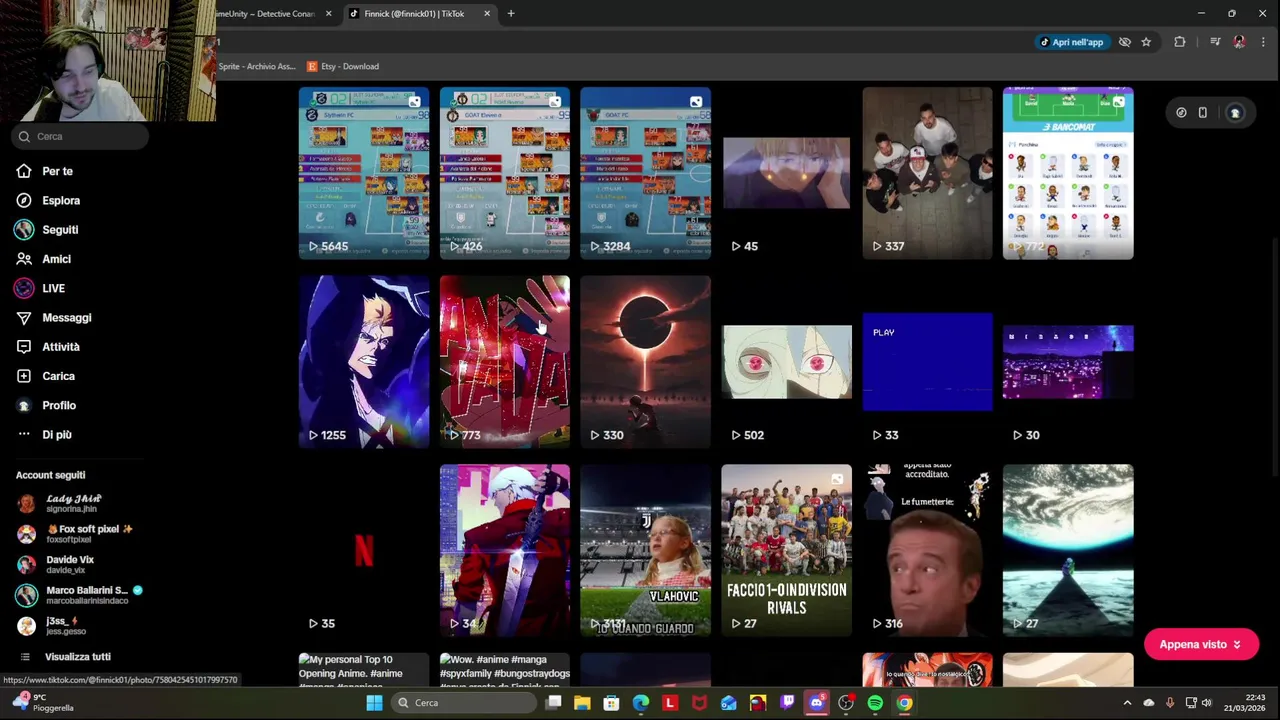
Task: Go to Seguiti in sidebar
Action: click(x=47, y=230)
